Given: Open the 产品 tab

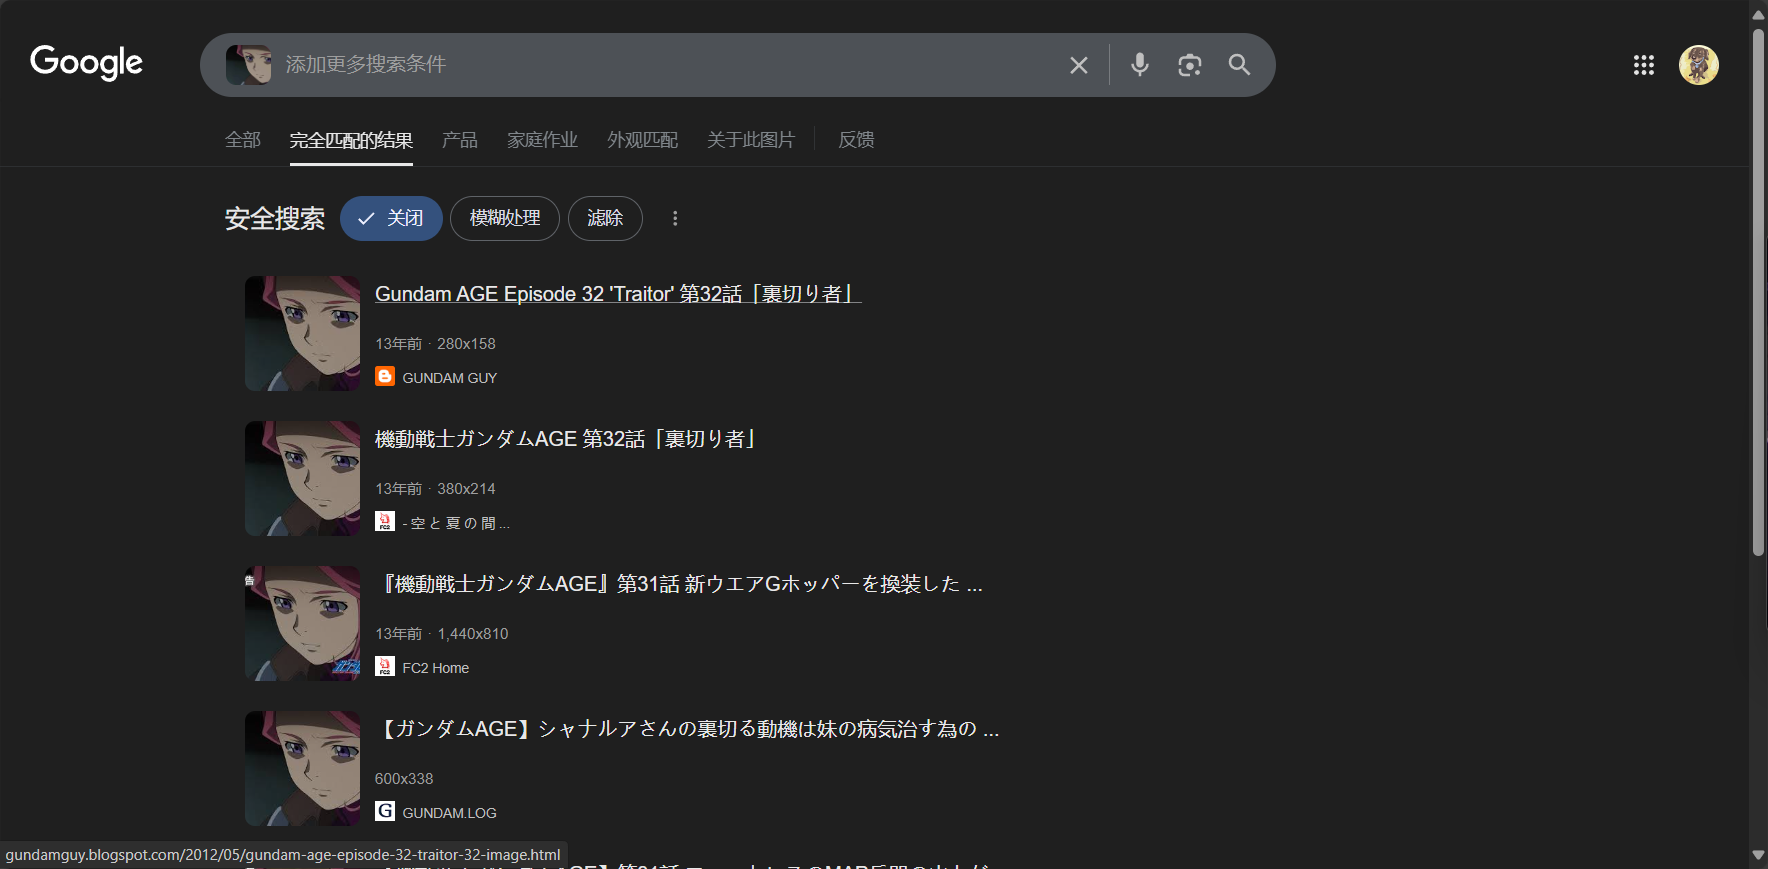Looking at the screenshot, I should (460, 140).
